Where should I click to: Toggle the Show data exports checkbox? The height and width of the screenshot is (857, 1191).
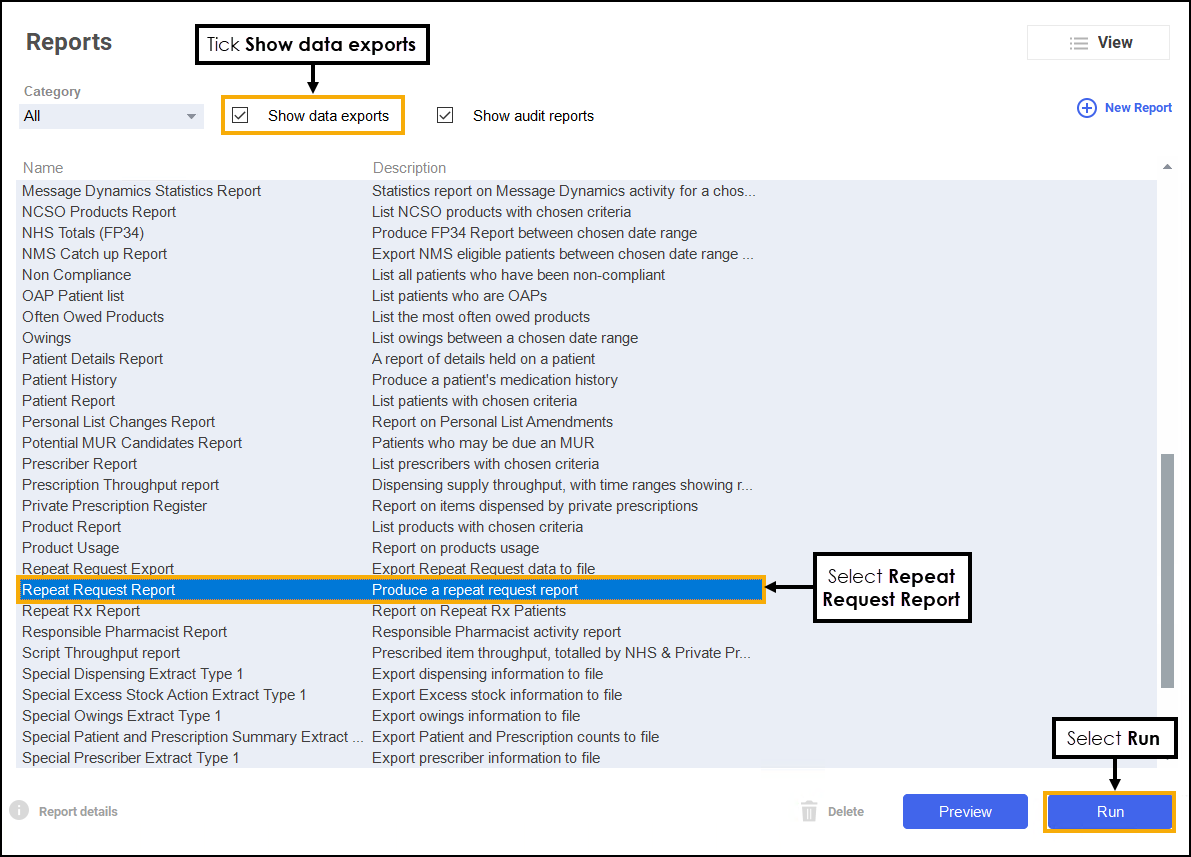[240, 116]
